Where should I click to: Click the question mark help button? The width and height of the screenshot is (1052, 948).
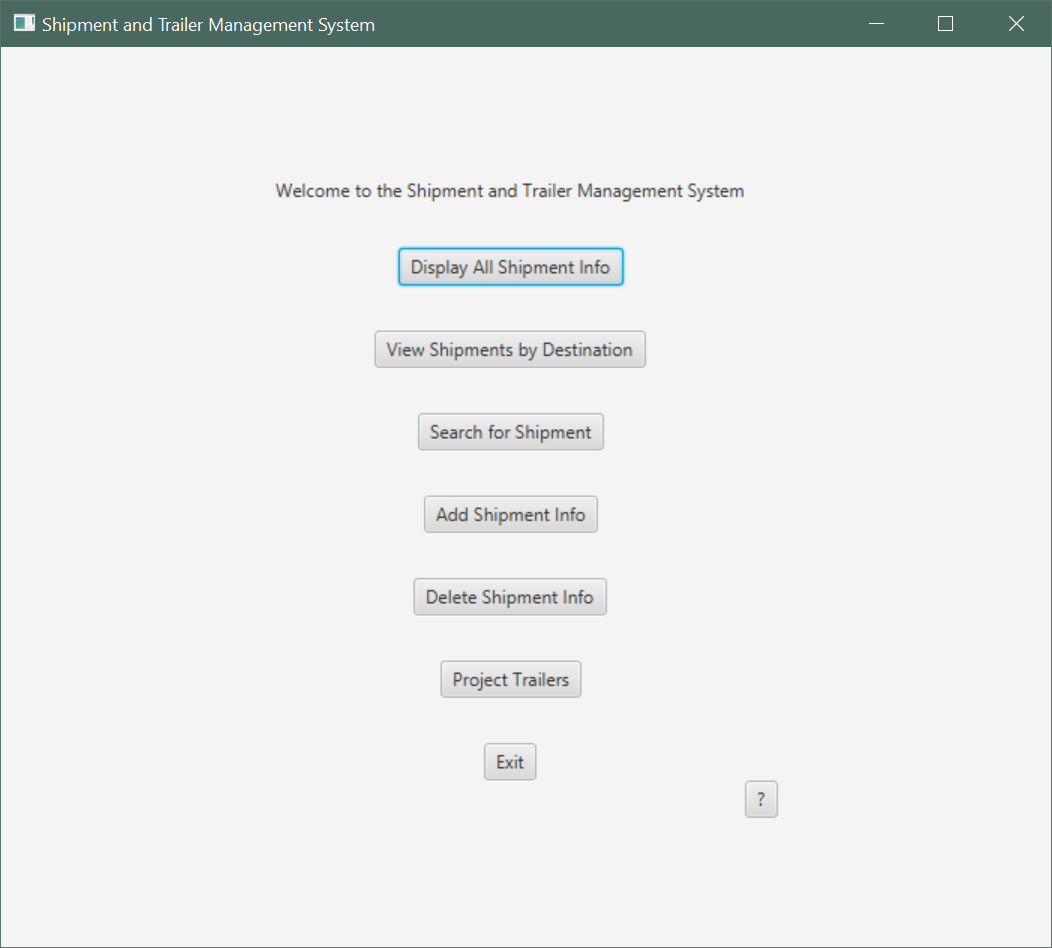tap(761, 799)
